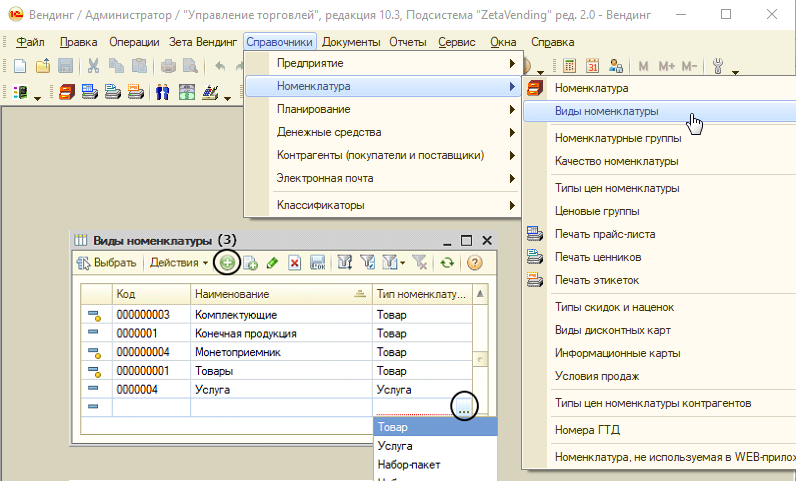This screenshot has width=796, height=481.
Task: Click the green Refresh arrows icon
Action: coord(447,263)
